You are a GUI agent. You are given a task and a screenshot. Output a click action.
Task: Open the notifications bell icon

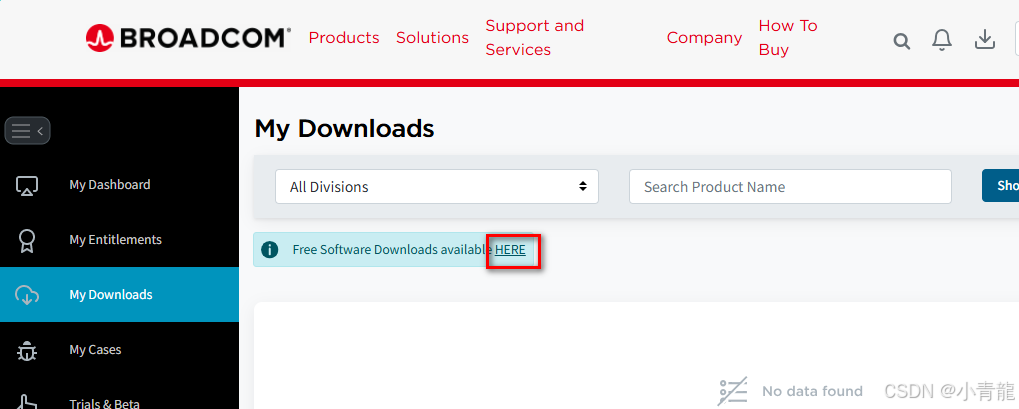(942, 40)
